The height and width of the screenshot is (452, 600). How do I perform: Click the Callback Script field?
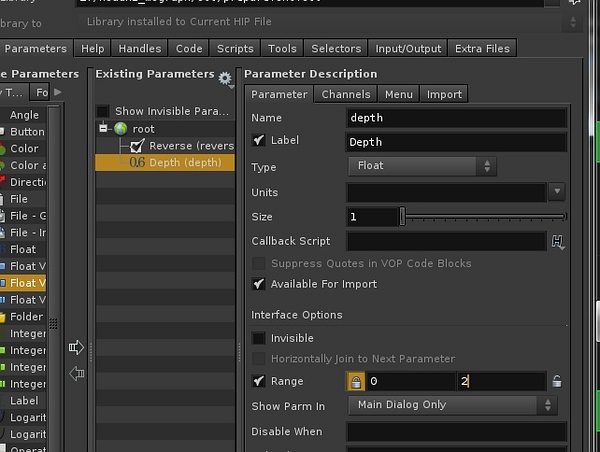446,241
